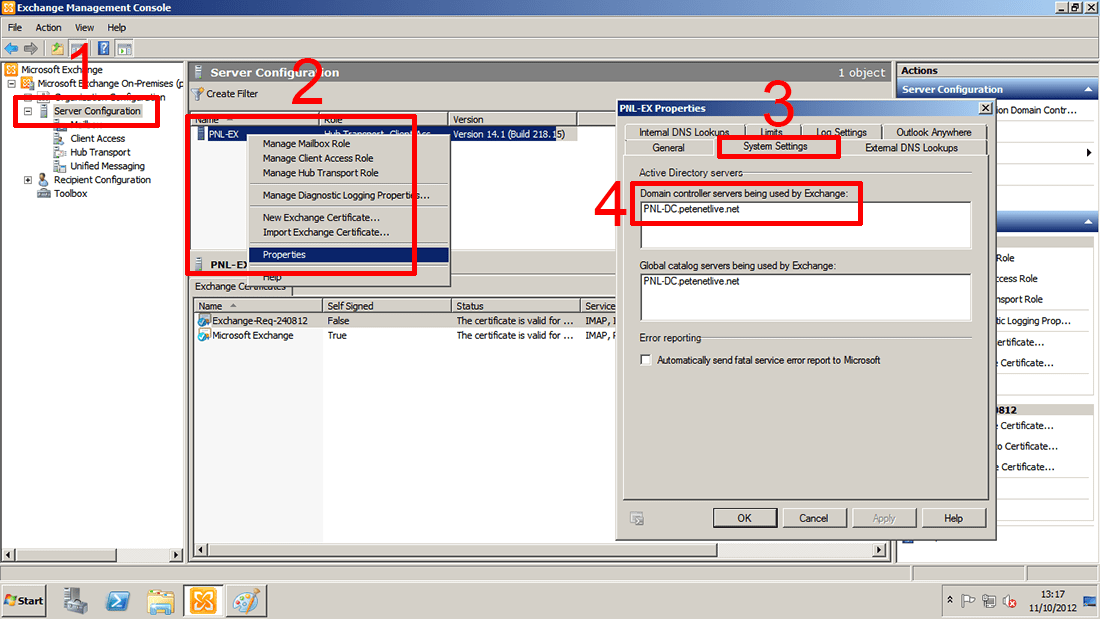Open PowerShell from the taskbar

118,600
